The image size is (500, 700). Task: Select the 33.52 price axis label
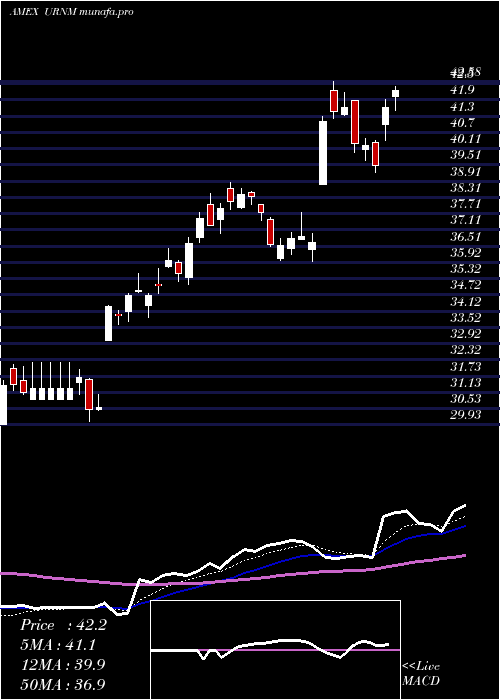coord(465,317)
